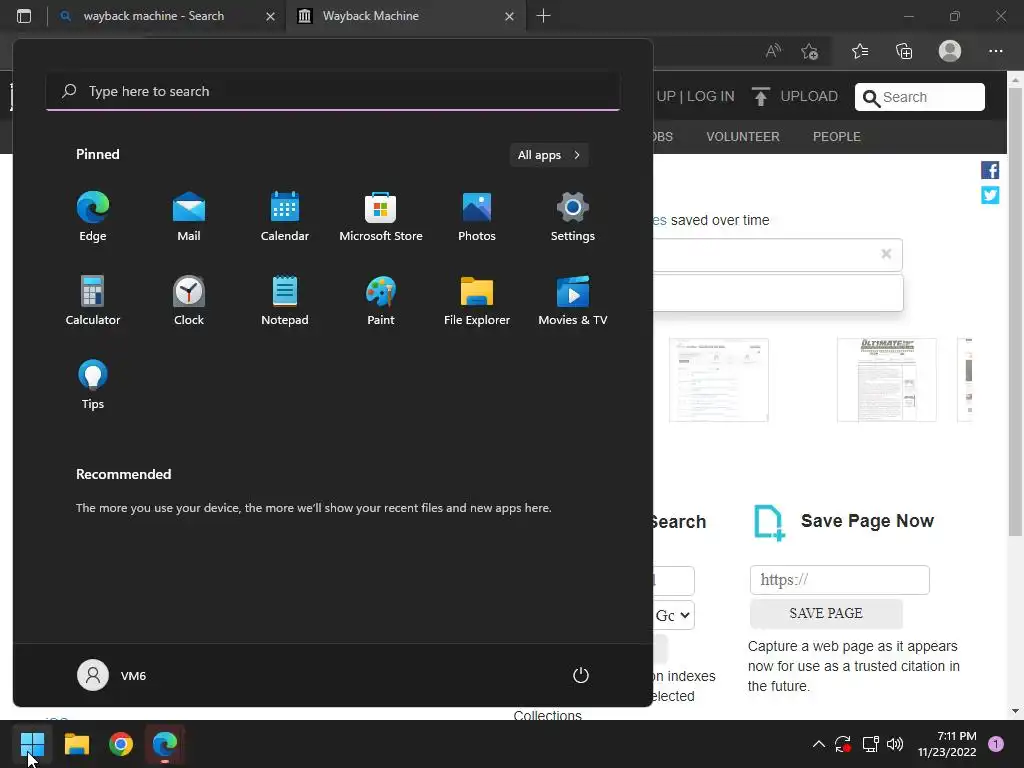Open the Clock app
Image resolution: width=1024 pixels, height=768 pixels.
[x=189, y=300]
